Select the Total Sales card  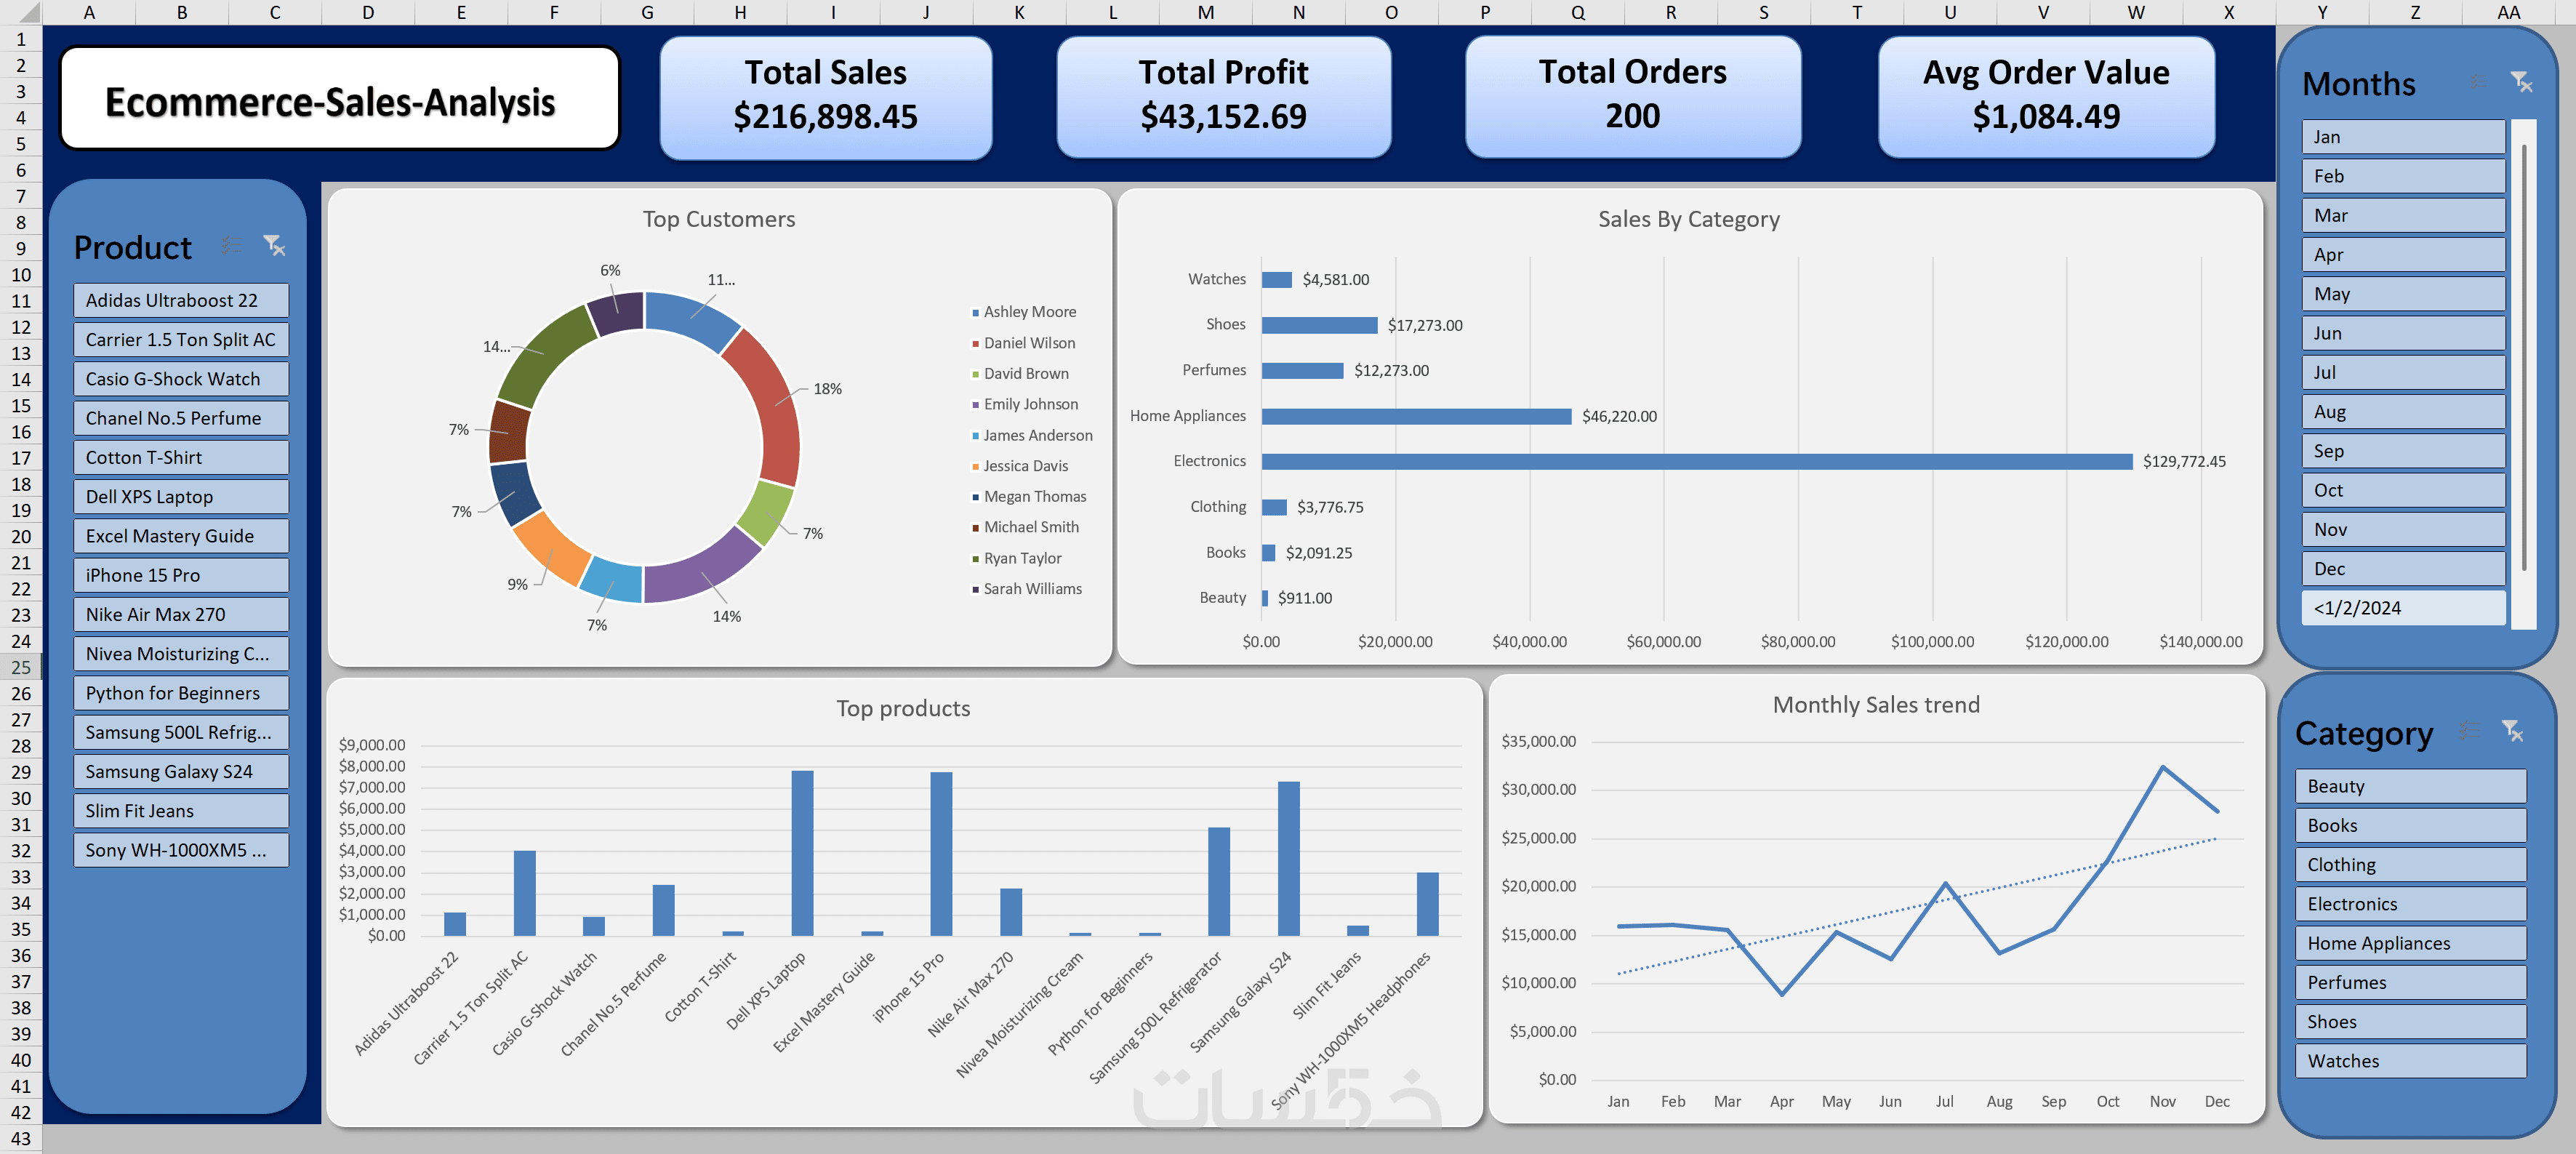click(825, 97)
